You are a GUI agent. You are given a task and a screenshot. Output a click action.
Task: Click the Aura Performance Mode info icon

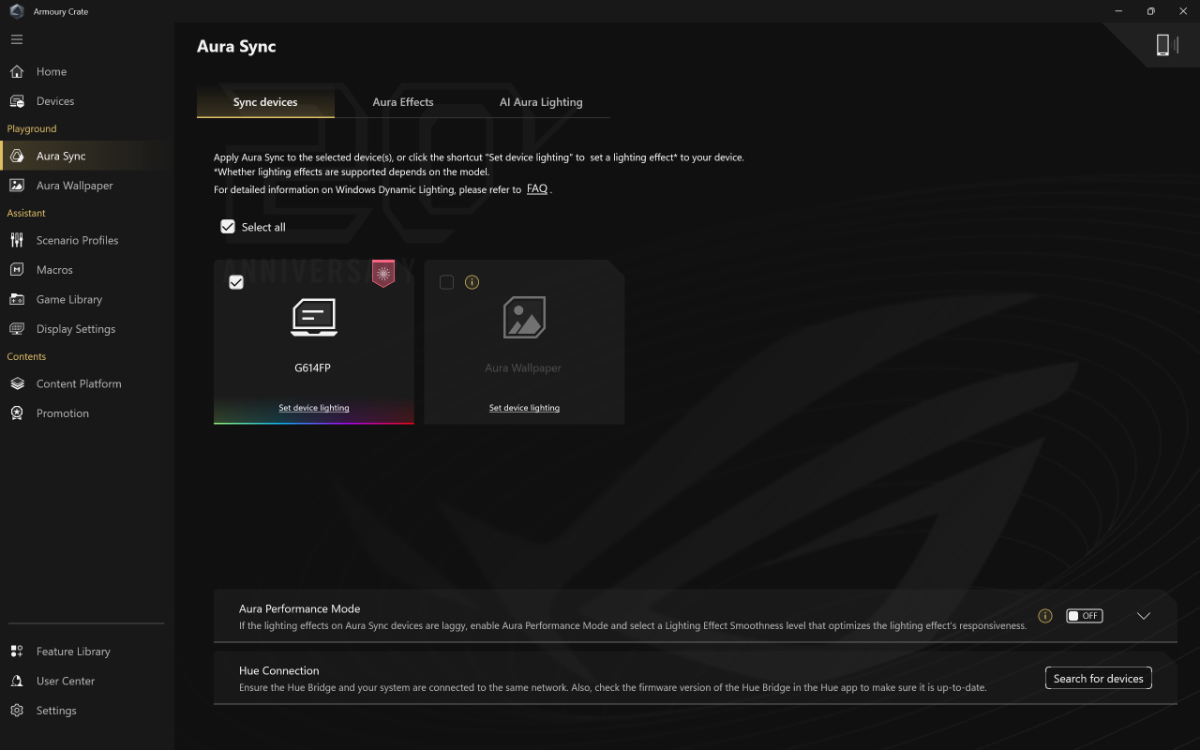1045,616
